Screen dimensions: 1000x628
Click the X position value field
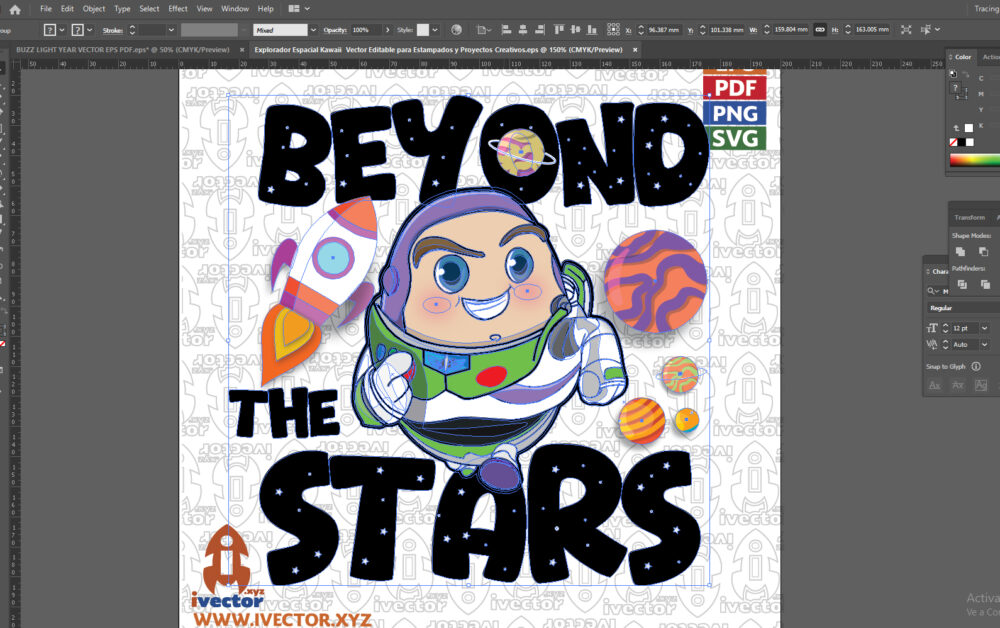point(663,30)
